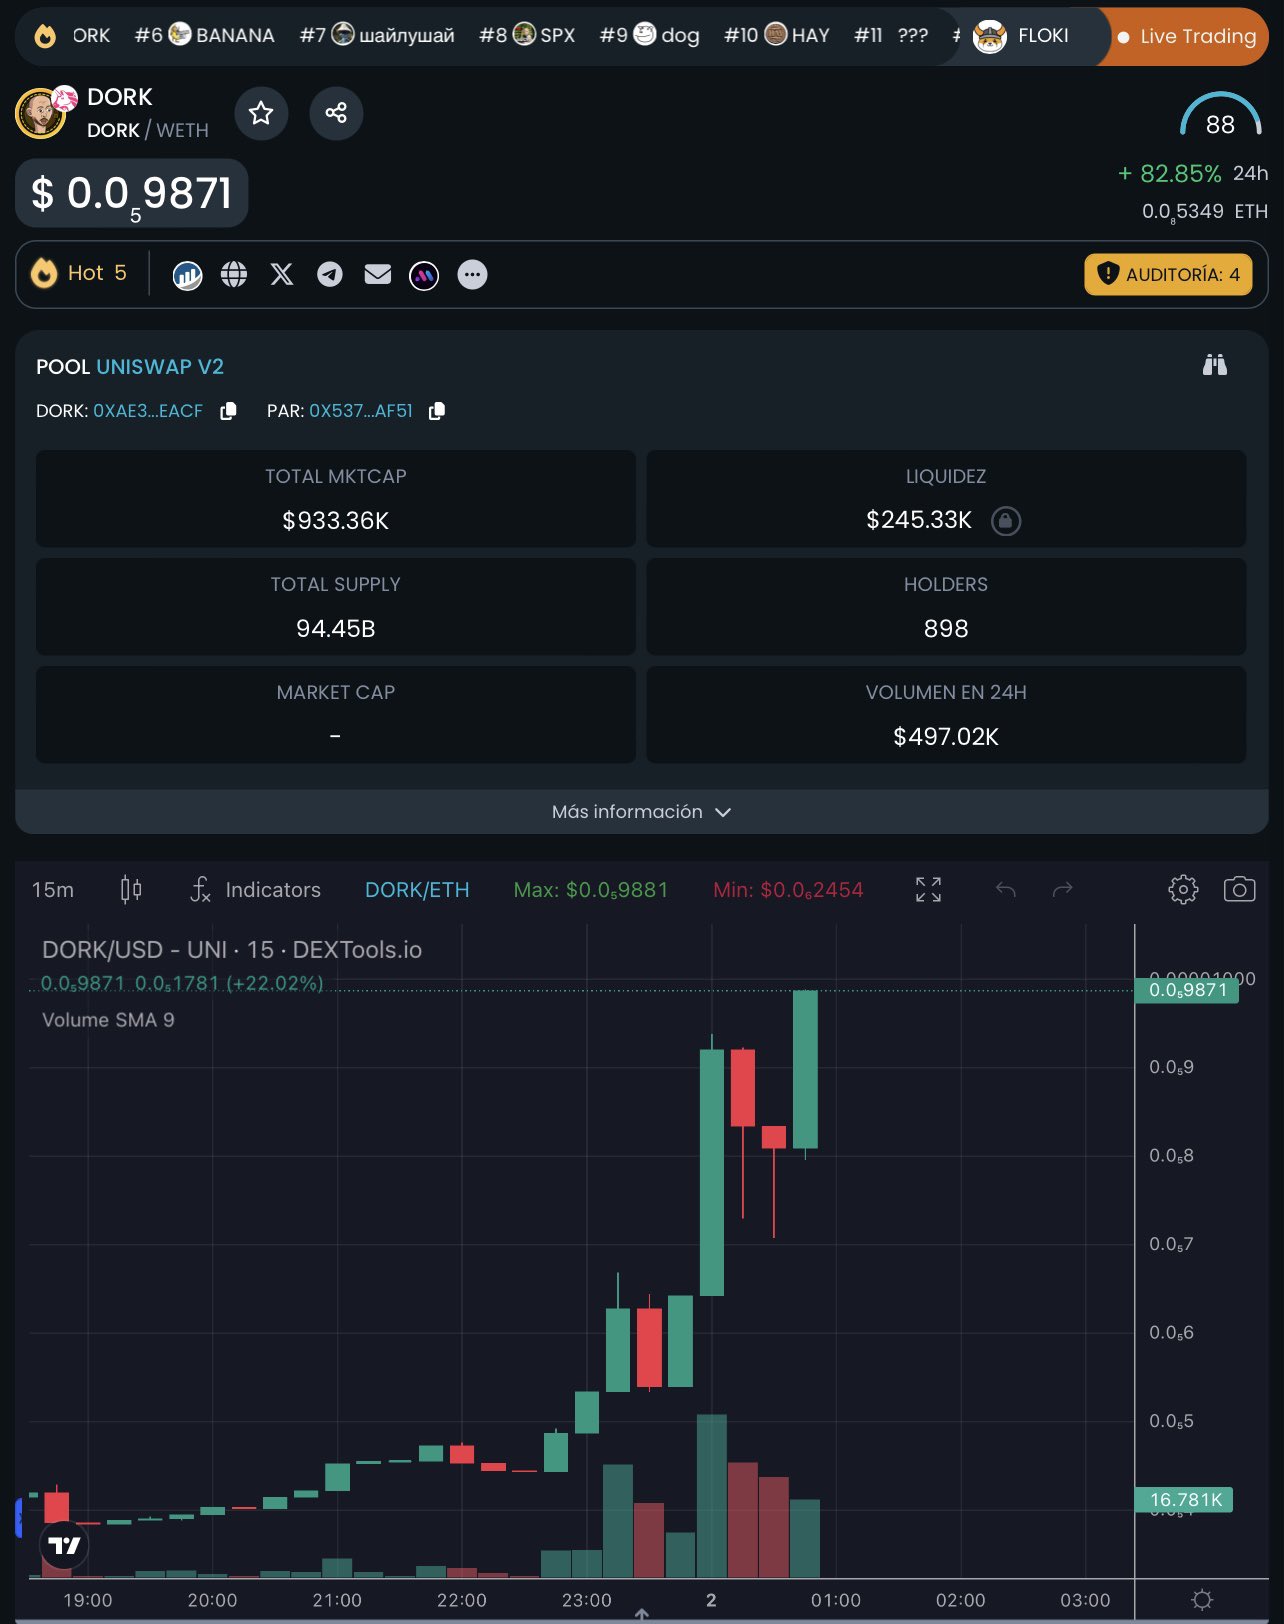Open the time axis settings gear
Image resolution: width=1284 pixels, height=1624 pixels.
(x=1203, y=1600)
